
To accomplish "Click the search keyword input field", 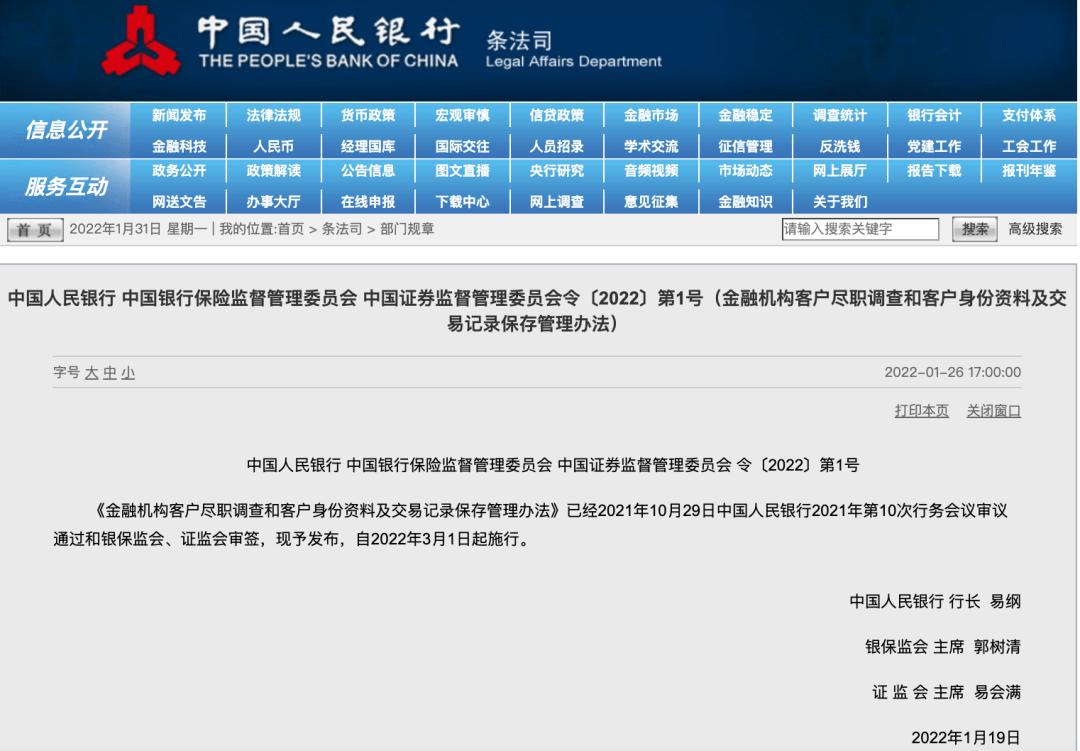I will [860, 228].
